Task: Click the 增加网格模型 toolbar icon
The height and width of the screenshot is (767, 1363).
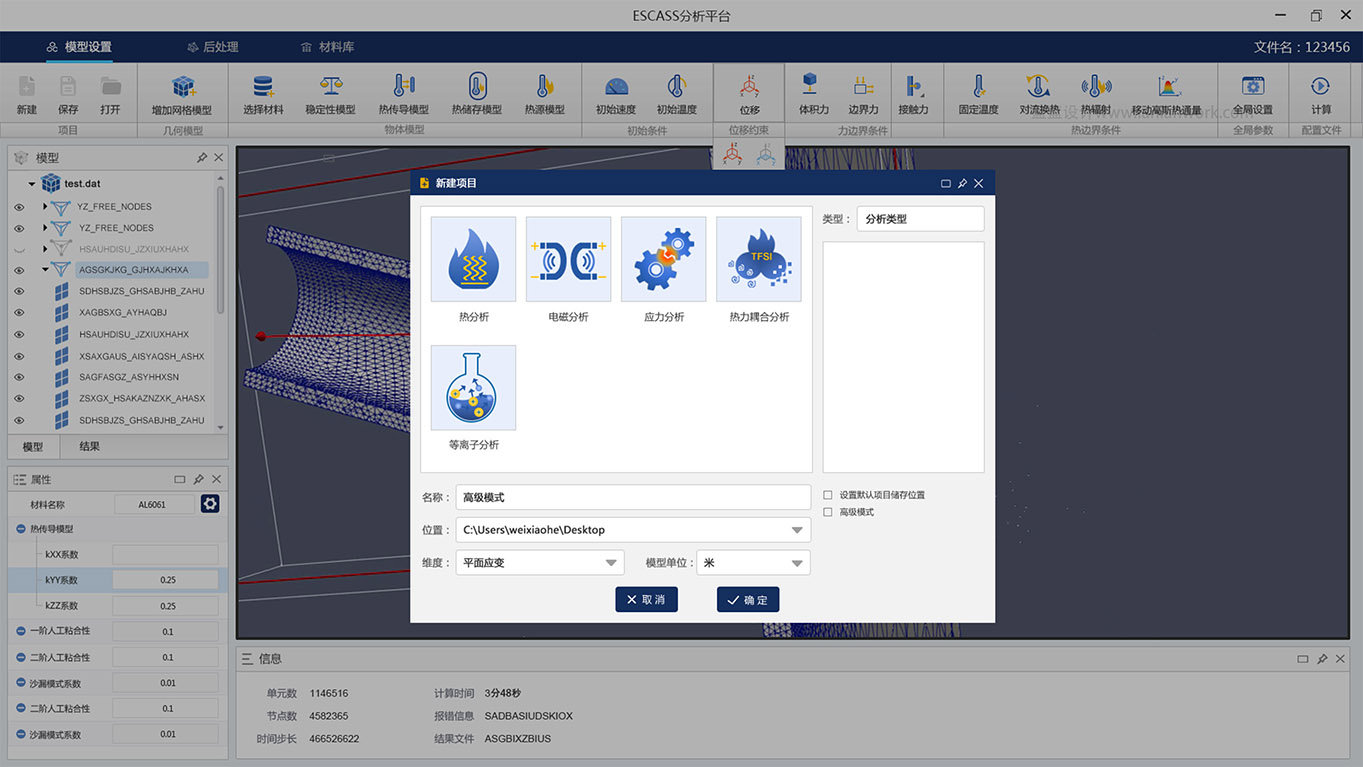Action: pyautogui.click(x=182, y=89)
